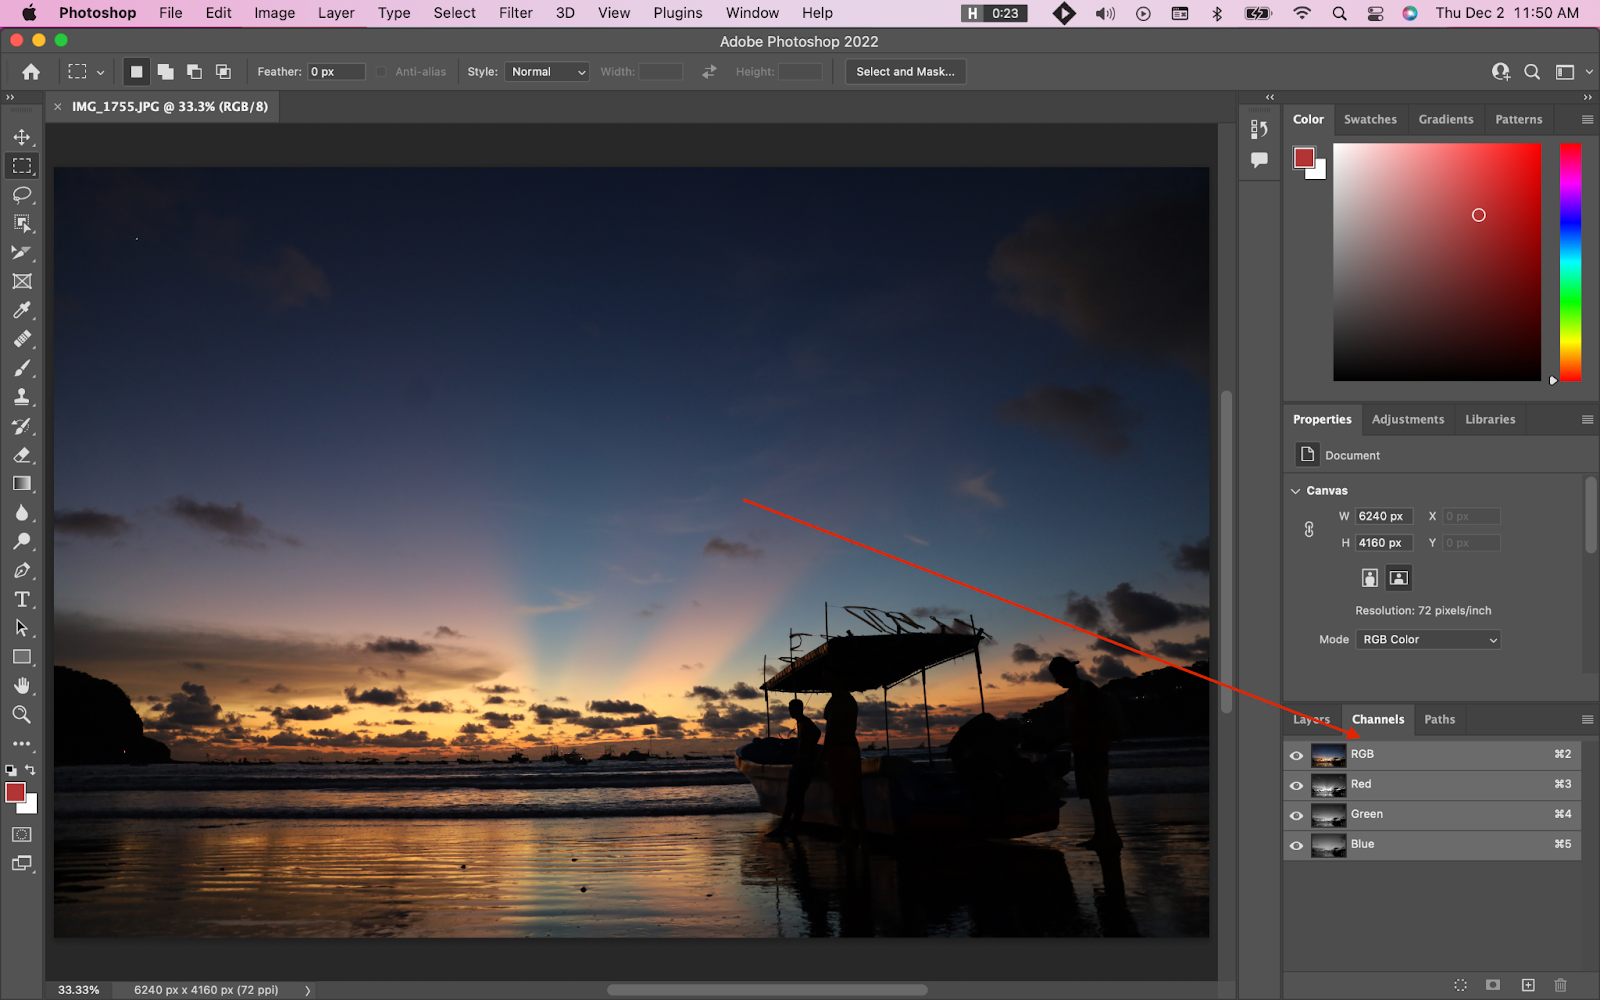Click the Select and Mask button
Image resolution: width=1600 pixels, height=1000 pixels.
pyautogui.click(x=905, y=72)
